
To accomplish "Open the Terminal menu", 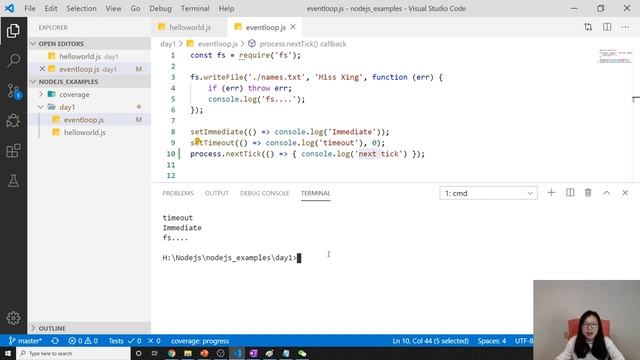I will tap(195, 8).
